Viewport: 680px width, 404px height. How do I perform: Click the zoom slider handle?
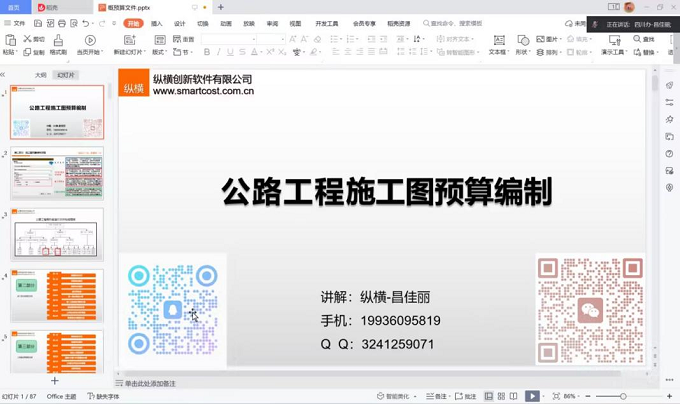(x=623, y=396)
